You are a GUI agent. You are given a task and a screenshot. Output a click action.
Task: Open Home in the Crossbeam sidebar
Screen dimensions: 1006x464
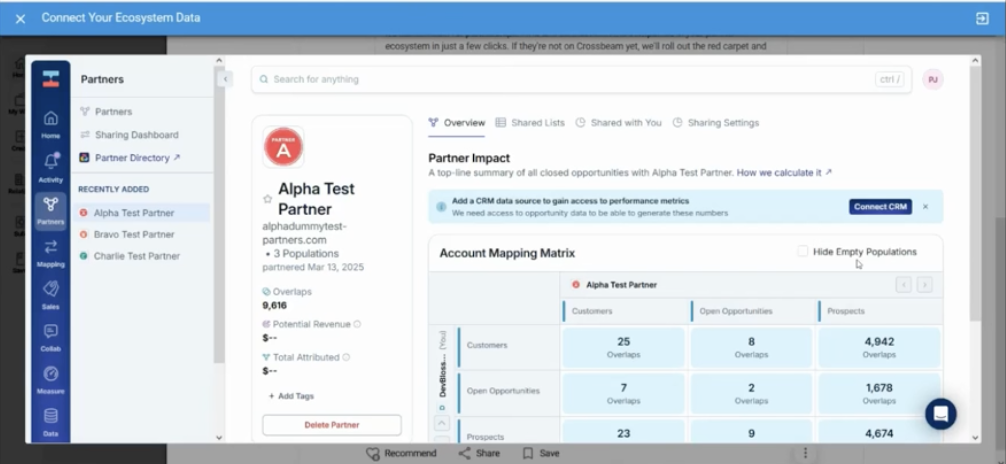51,125
